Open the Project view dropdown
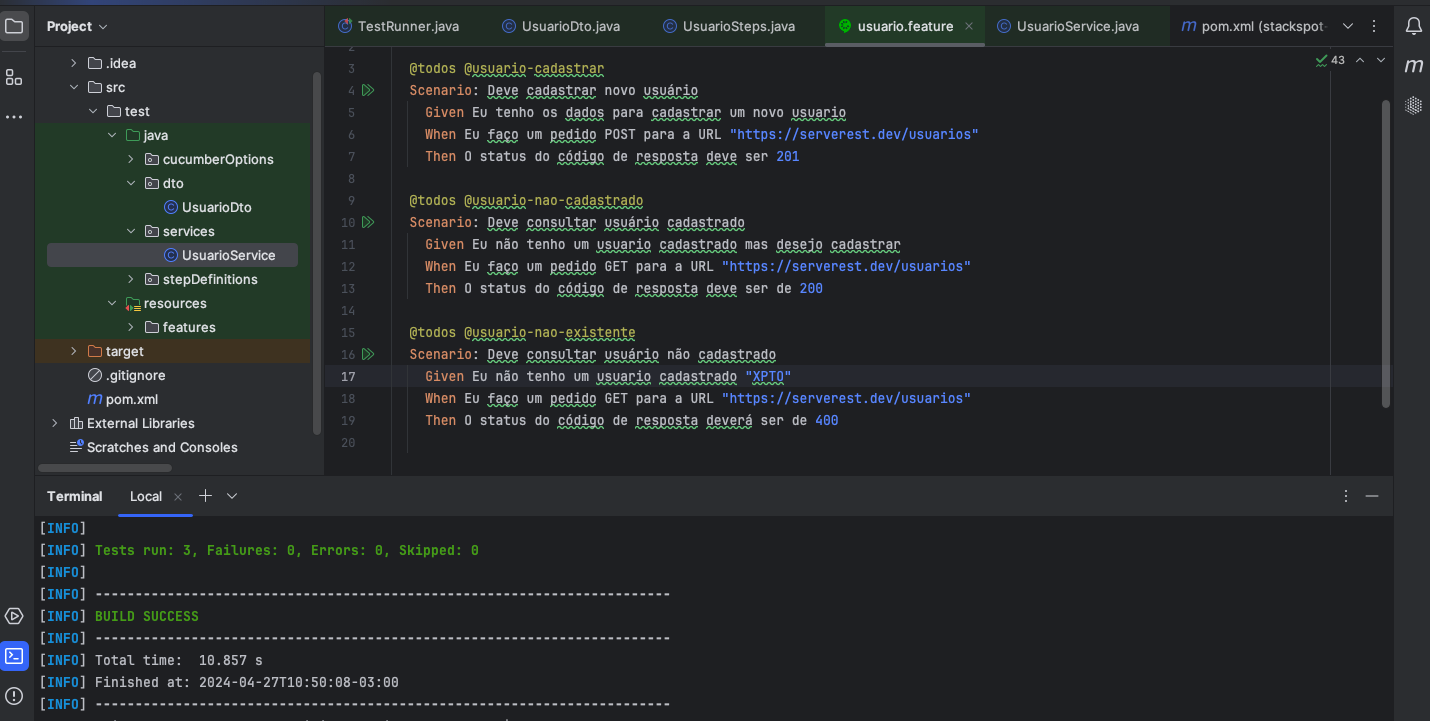Viewport: 1430px width, 721px height. 77,26
